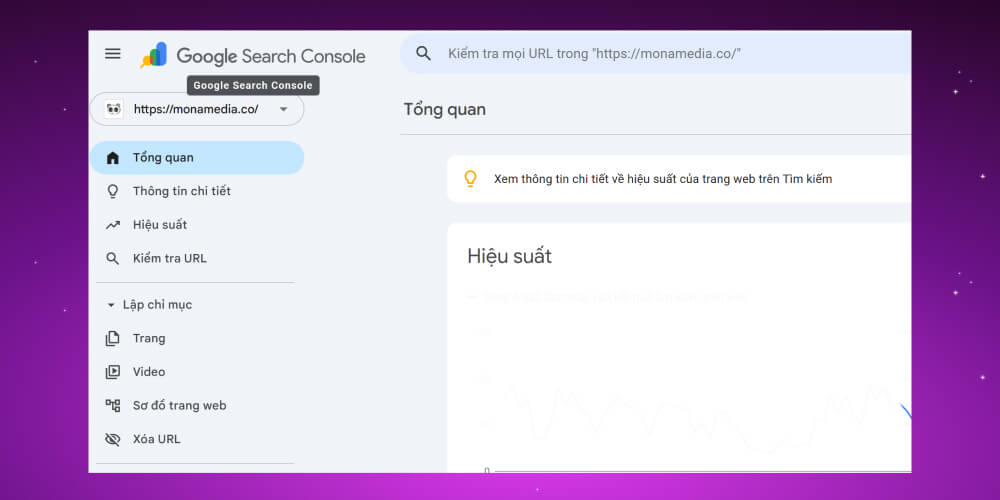Open the Trang indexing report
The width and height of the screenshot is (1000, 500).
(x=197, y=339)
